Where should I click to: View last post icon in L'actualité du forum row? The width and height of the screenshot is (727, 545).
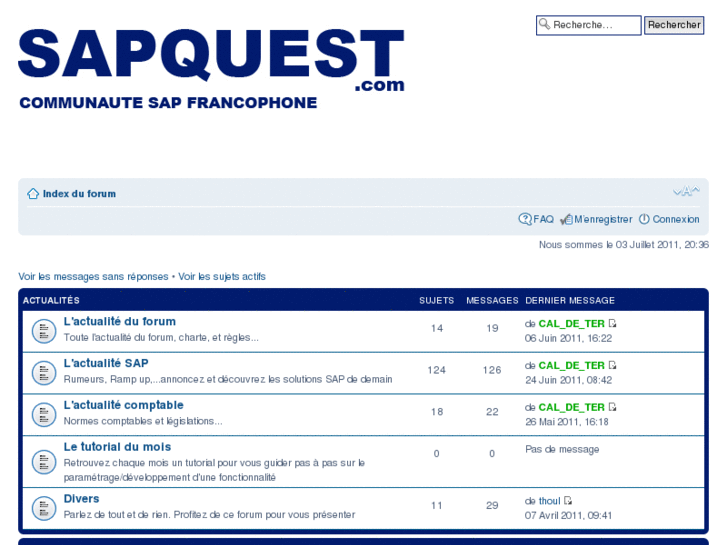point(612,323)
